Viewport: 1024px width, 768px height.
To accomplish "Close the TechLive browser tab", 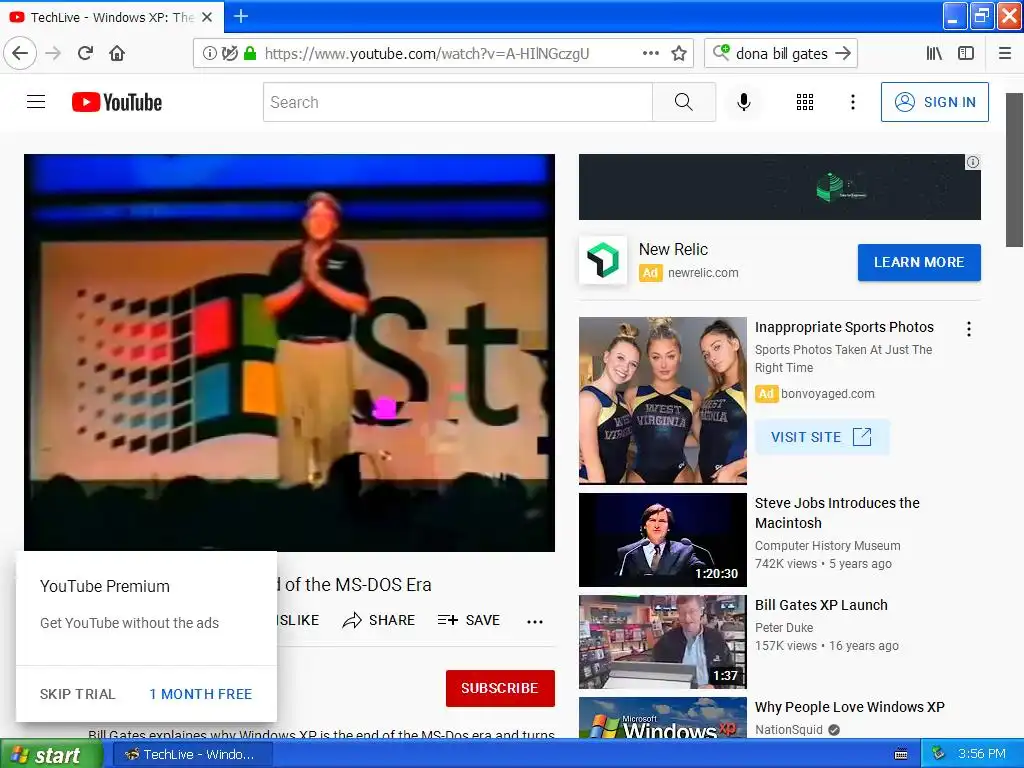I will (207, 17).
